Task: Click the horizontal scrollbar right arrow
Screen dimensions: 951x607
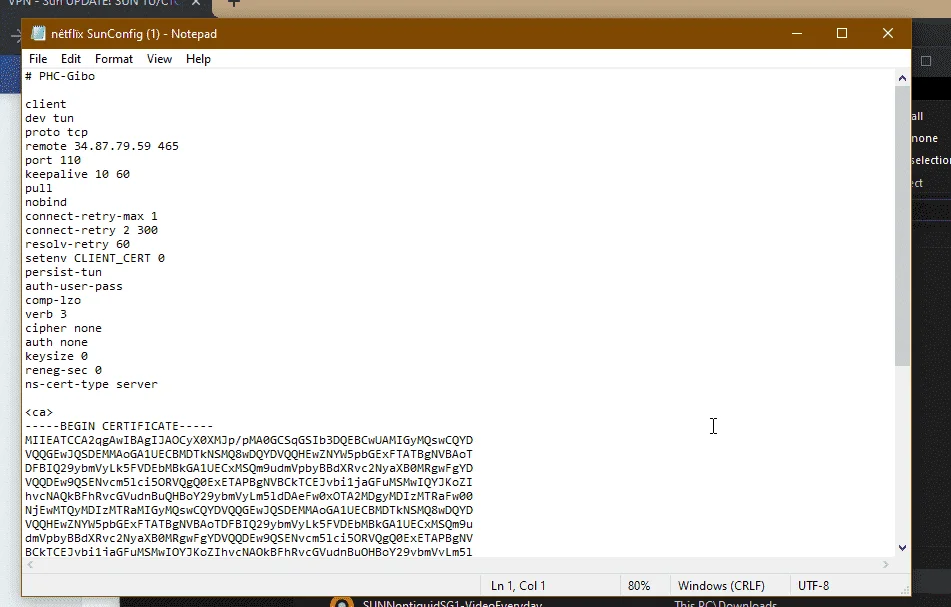Action: click(x=885, y=565)
